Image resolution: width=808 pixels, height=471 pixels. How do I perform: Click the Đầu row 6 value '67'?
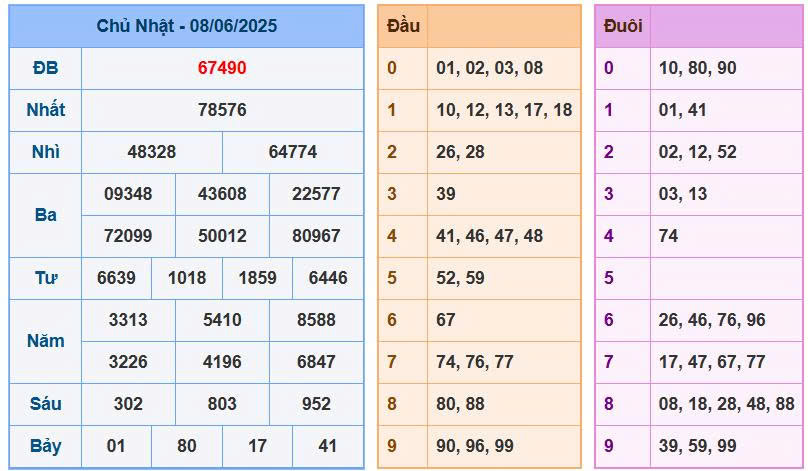coord(446,320)
